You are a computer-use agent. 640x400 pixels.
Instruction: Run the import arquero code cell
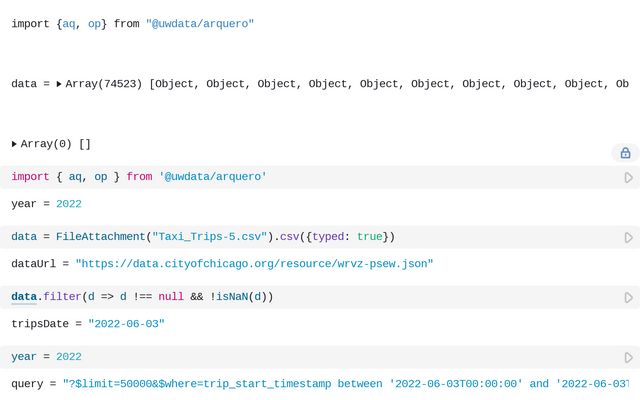point(628,177)
